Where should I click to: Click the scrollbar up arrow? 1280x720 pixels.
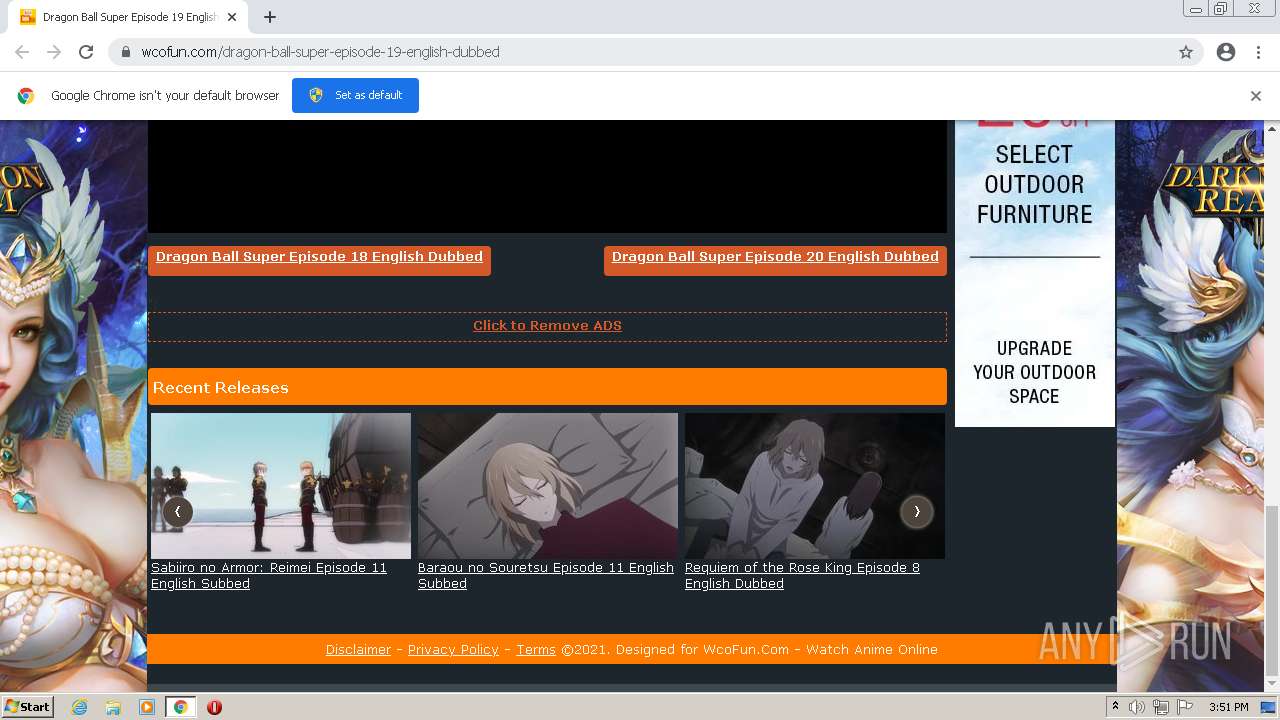[x=1272, y=128]
